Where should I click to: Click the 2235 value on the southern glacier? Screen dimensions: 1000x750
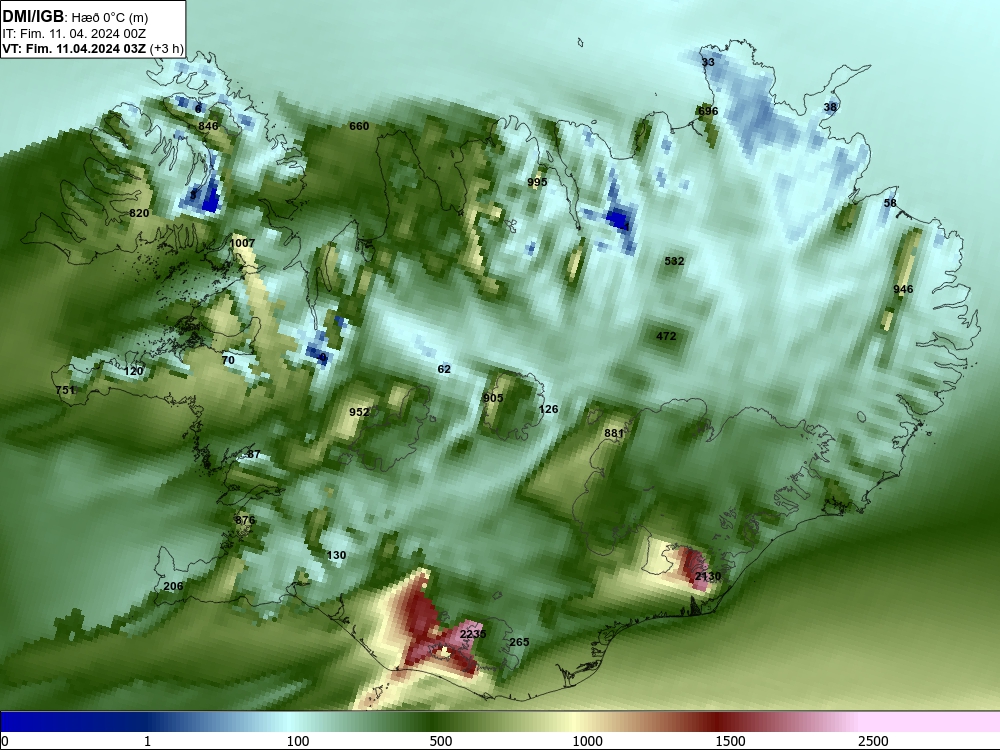click(473, 634)
